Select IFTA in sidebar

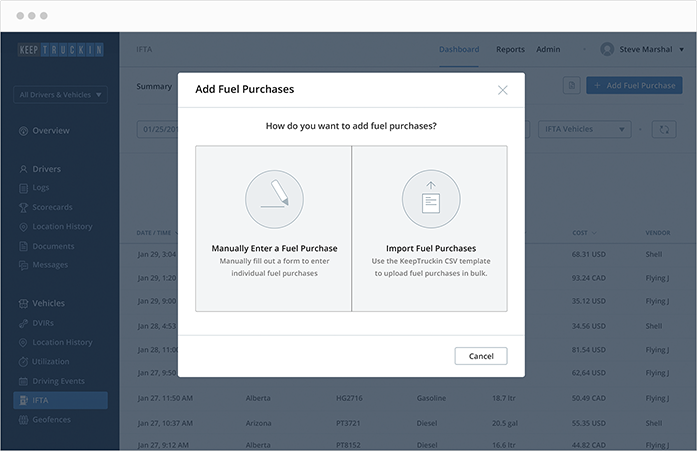(60, 400)
